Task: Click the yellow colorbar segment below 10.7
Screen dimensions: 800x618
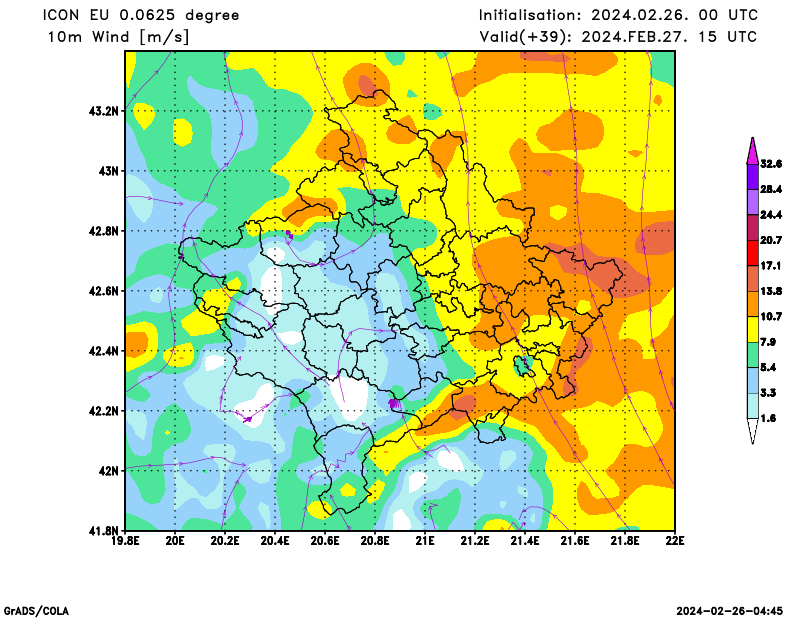Action: [753, 329]
